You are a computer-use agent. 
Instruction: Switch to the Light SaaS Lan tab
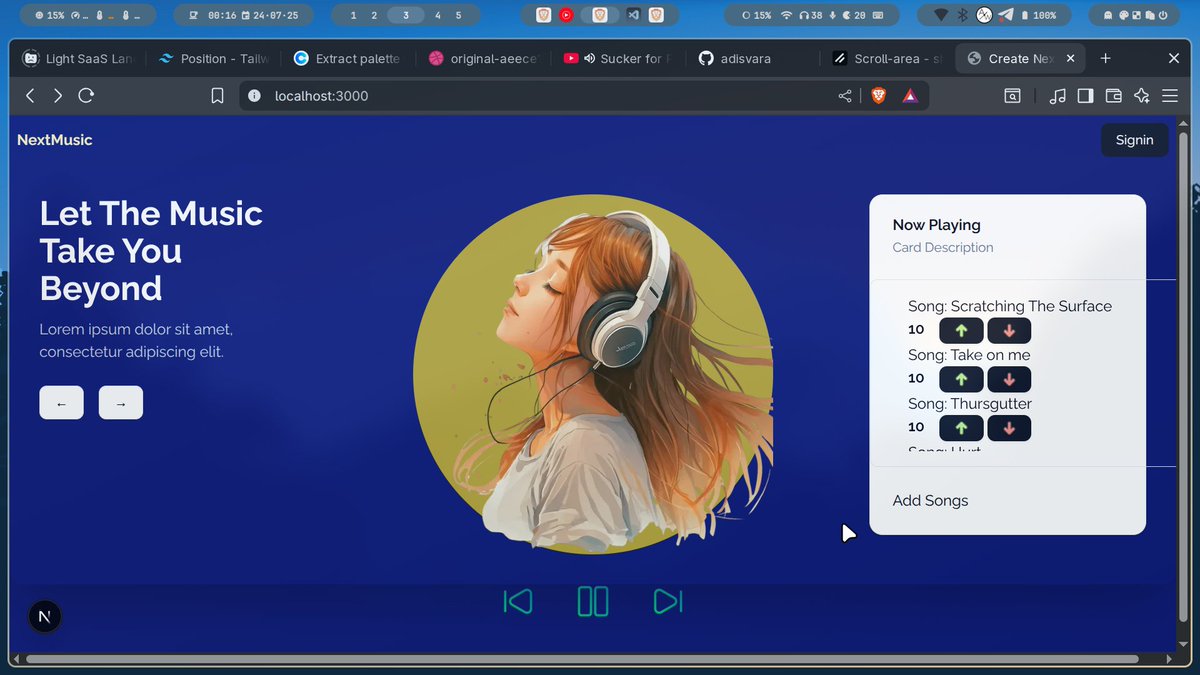(78, 59)
